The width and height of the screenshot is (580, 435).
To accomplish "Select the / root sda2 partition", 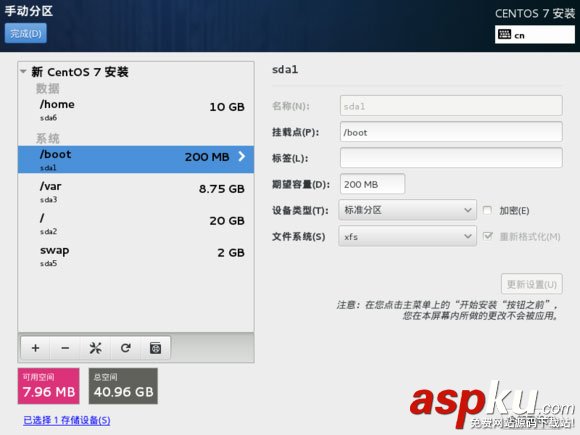I will [x=136, y=224].
